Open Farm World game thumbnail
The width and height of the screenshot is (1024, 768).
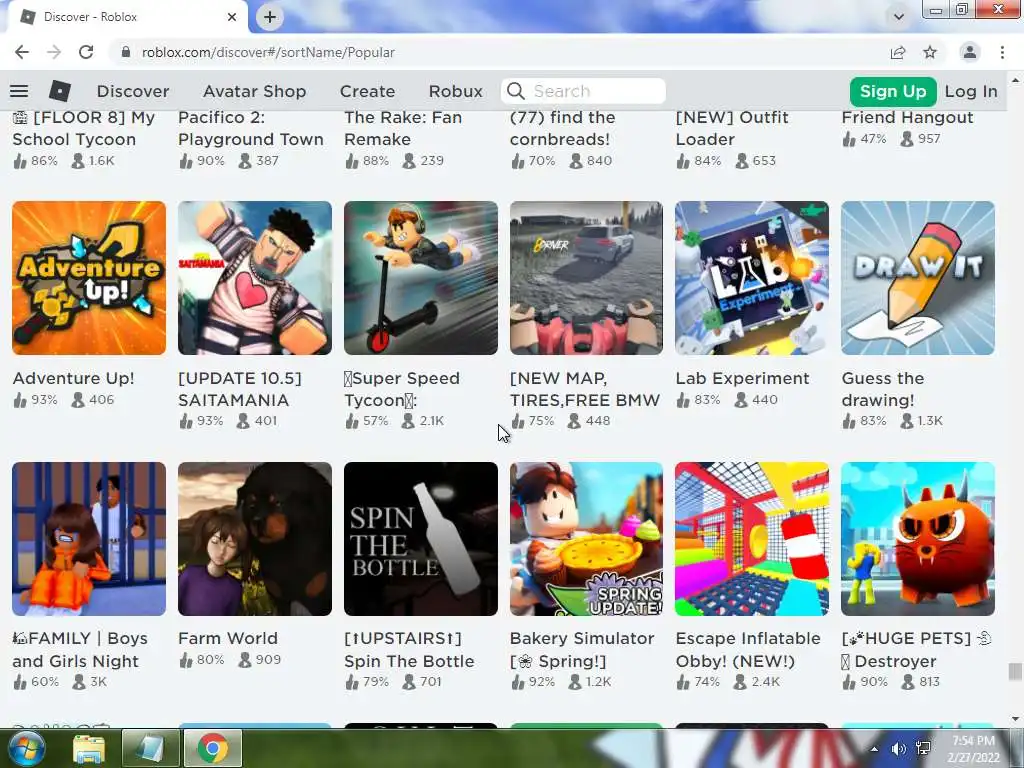coord(255,539)
